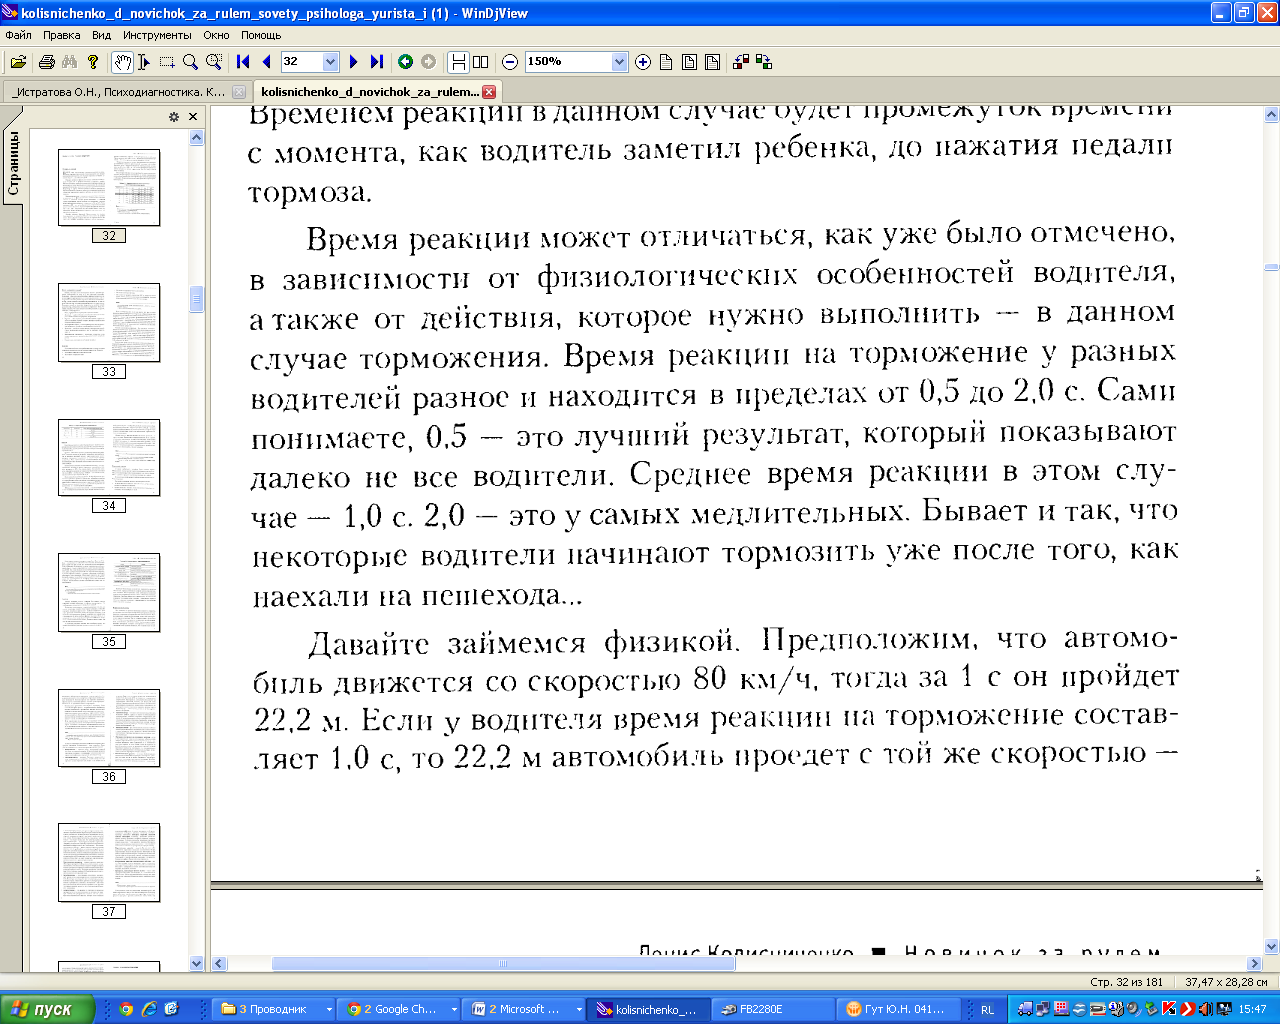Select page 36 thumbnail
This screenshot has width=1280, height=1024.
click(109, 728)
